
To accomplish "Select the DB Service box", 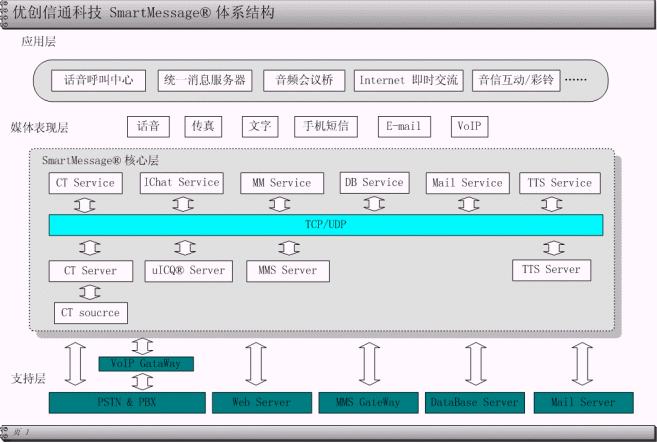I will coord(373,183).
